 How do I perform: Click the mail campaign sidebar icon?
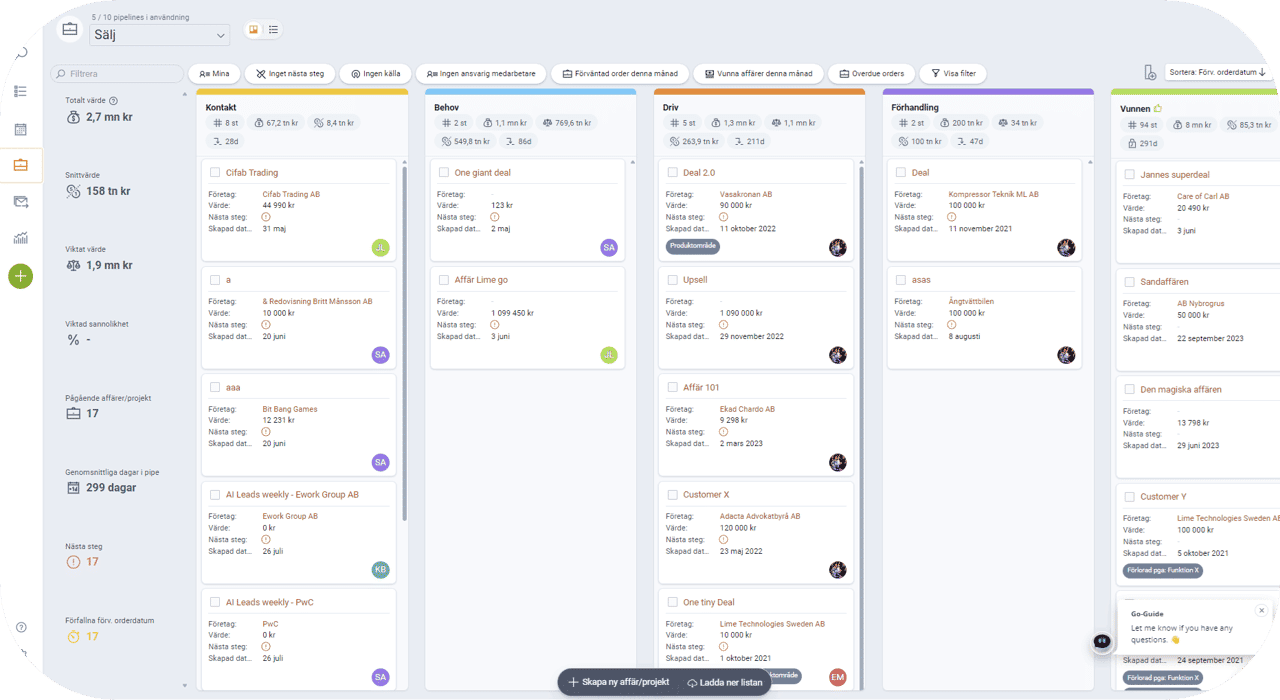pos(20,202)
